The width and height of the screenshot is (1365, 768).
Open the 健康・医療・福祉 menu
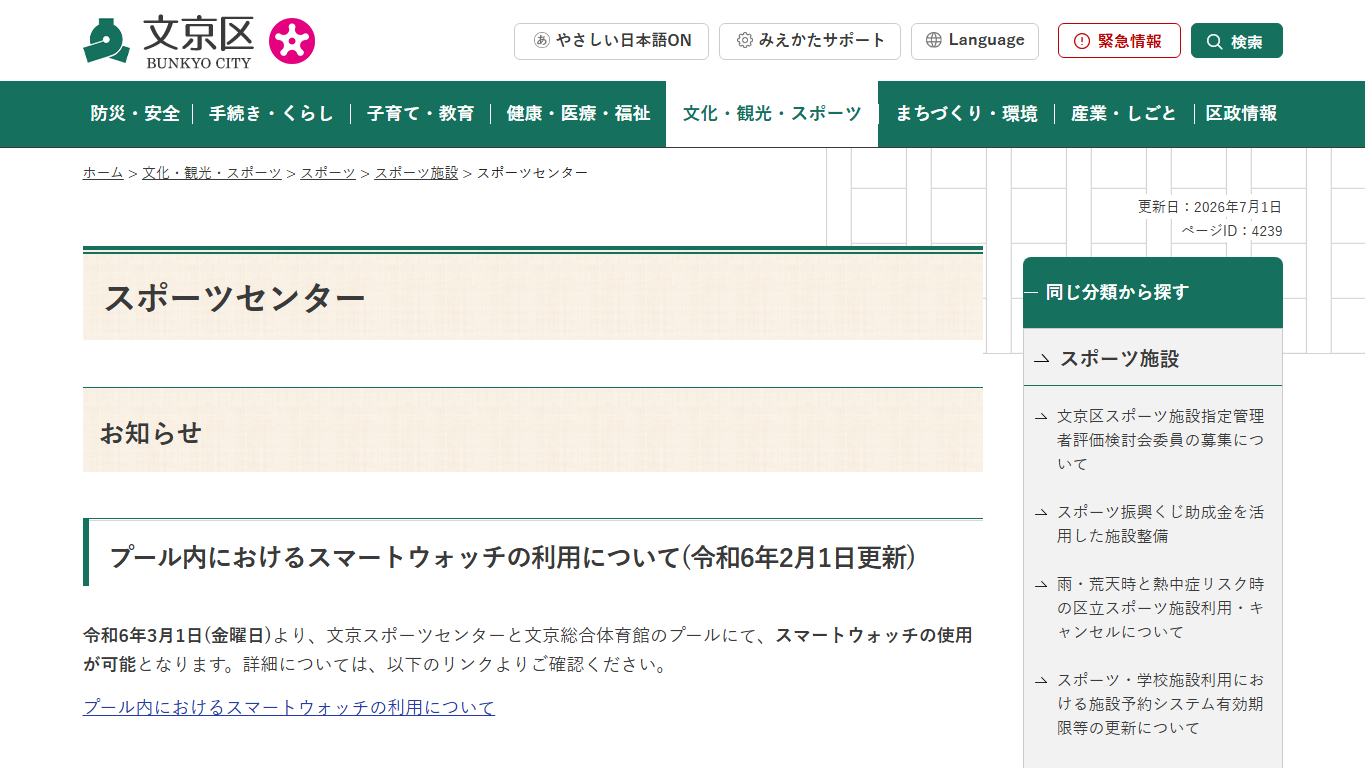pyautogui.click(x=578, y=114)
